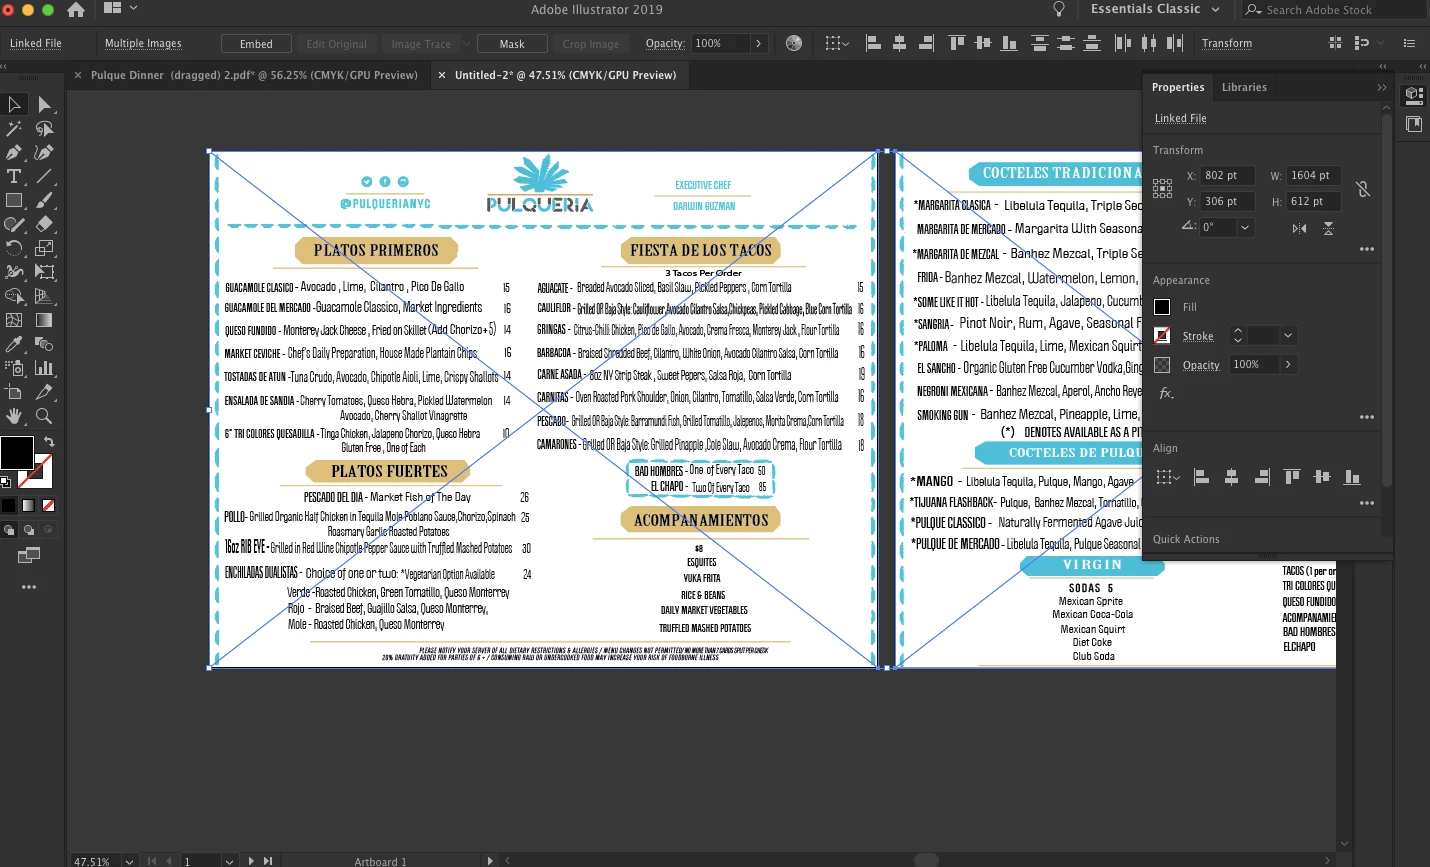This screenshot has height=867, width=1430.
Task: Switch to Draw Behind mode
Action: click(28, 530)
